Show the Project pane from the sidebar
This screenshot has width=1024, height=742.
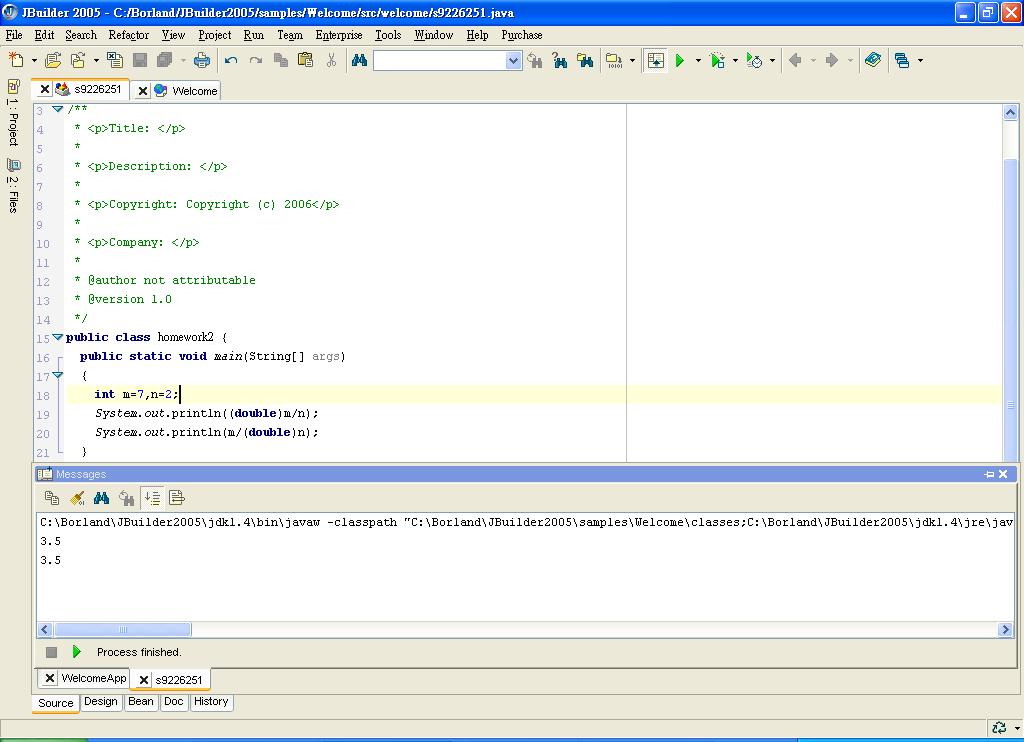(x=13, y=113)
